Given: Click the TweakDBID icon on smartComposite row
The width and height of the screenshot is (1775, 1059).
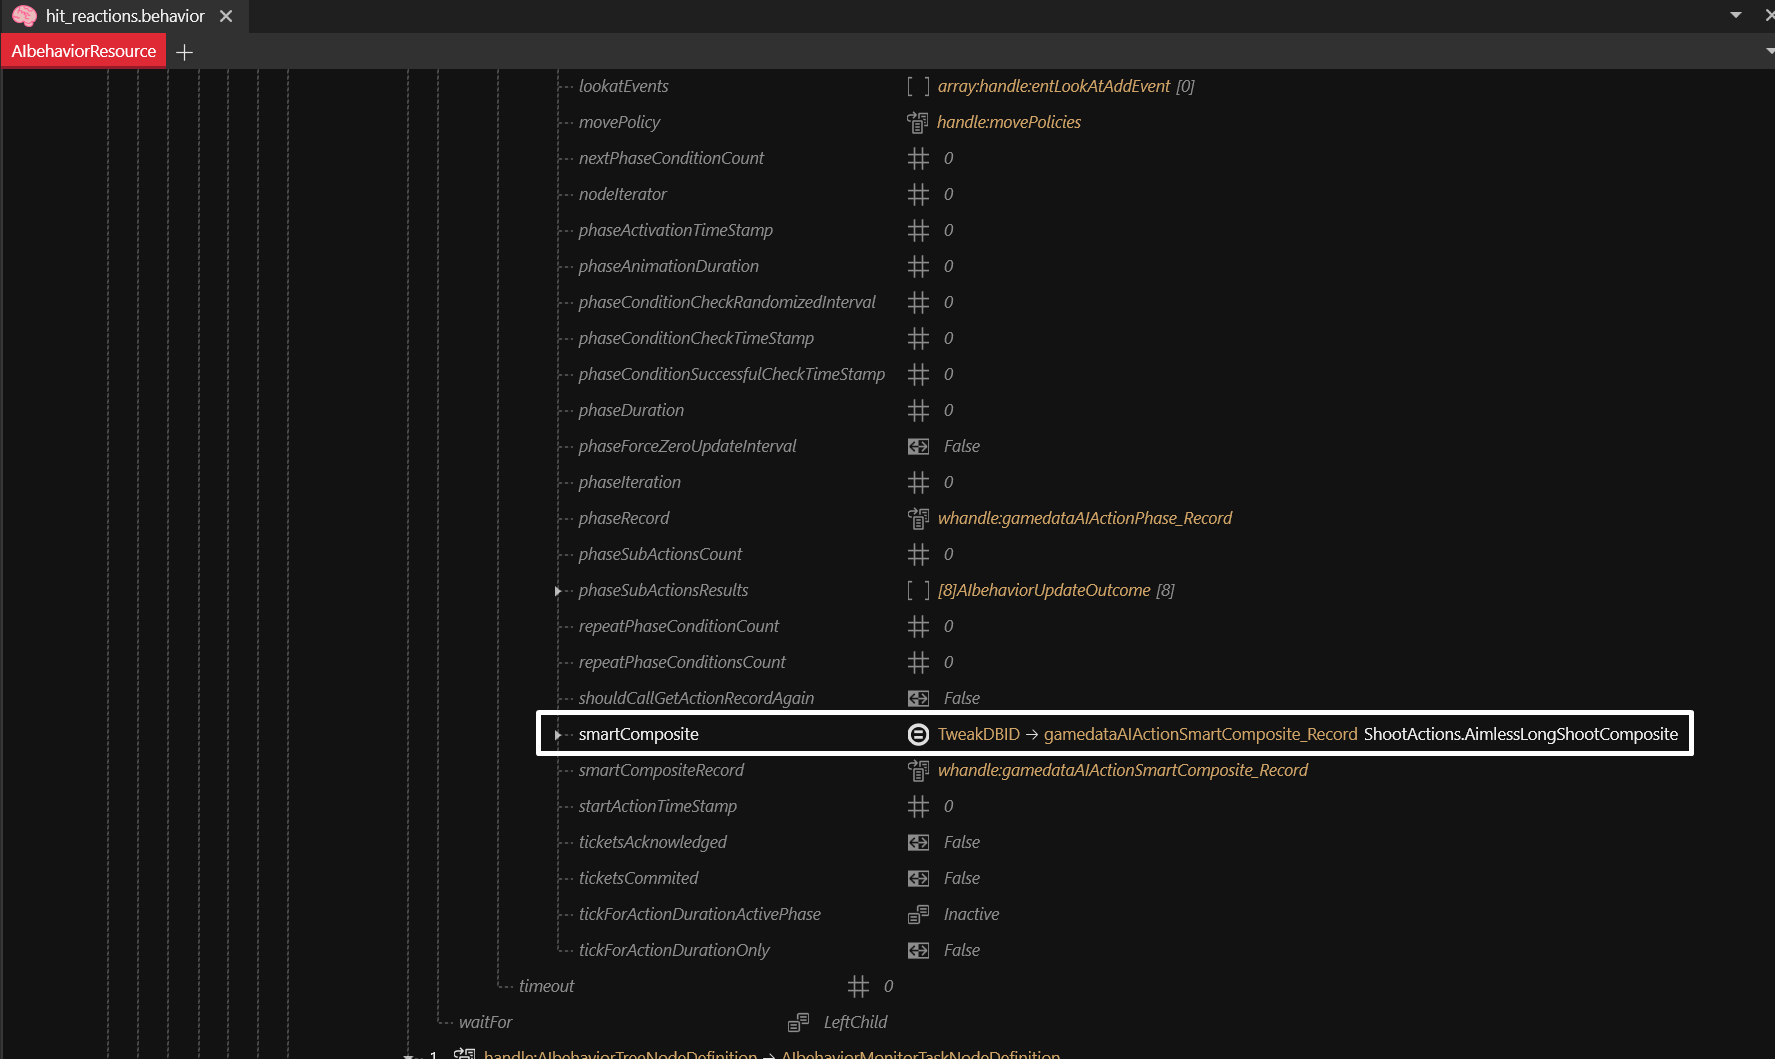Looking at the screenshot, I should 918,734.
